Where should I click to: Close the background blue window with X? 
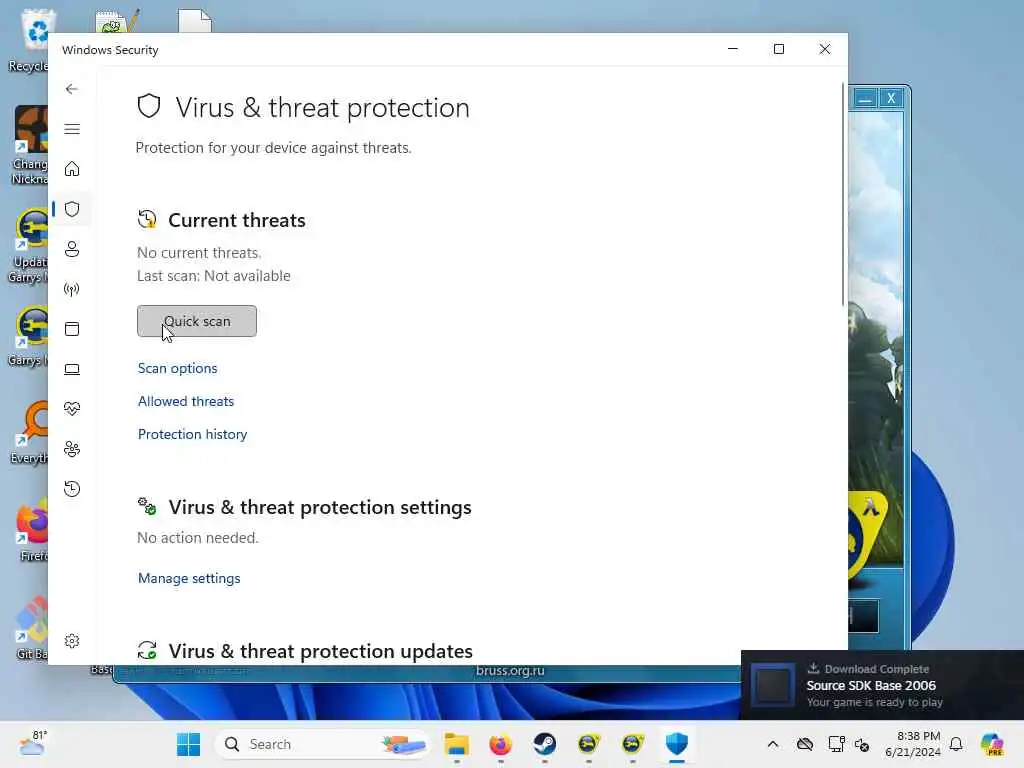891,99
